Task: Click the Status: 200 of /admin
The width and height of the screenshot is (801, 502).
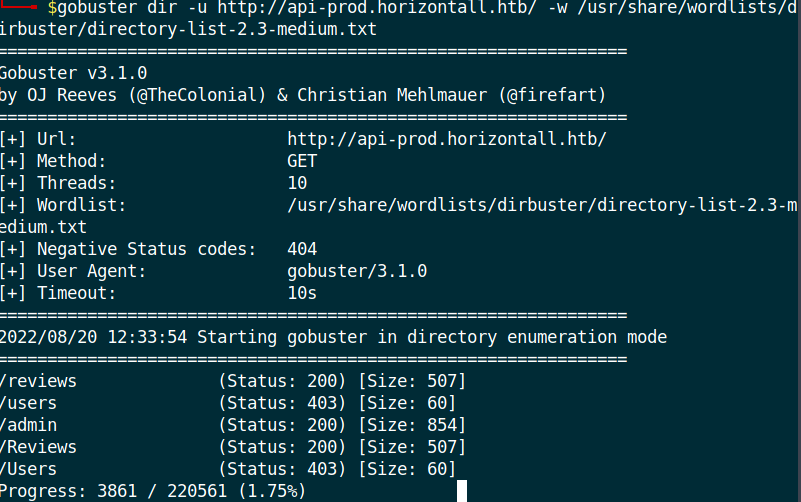Action: coord(282,425)
